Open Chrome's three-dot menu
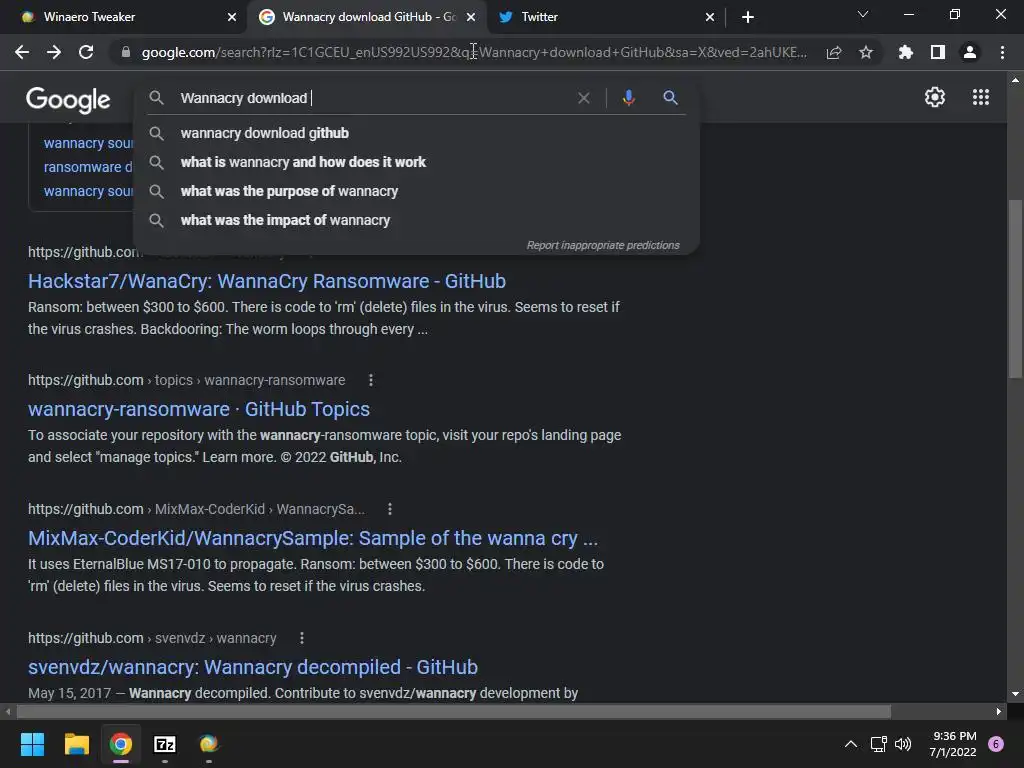Image resolution: width=1024 pixels, height=768 pixels. [1002, 52]
